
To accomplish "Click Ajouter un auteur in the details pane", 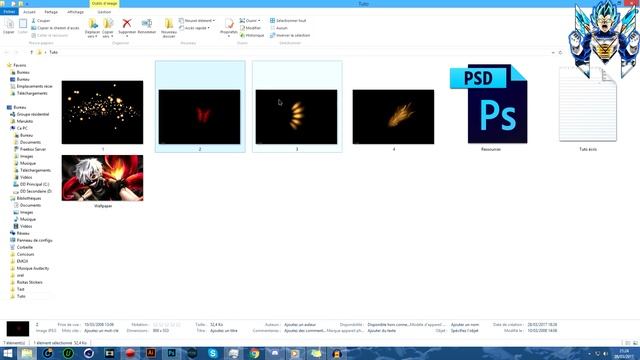I will click(x=300, y=325).
